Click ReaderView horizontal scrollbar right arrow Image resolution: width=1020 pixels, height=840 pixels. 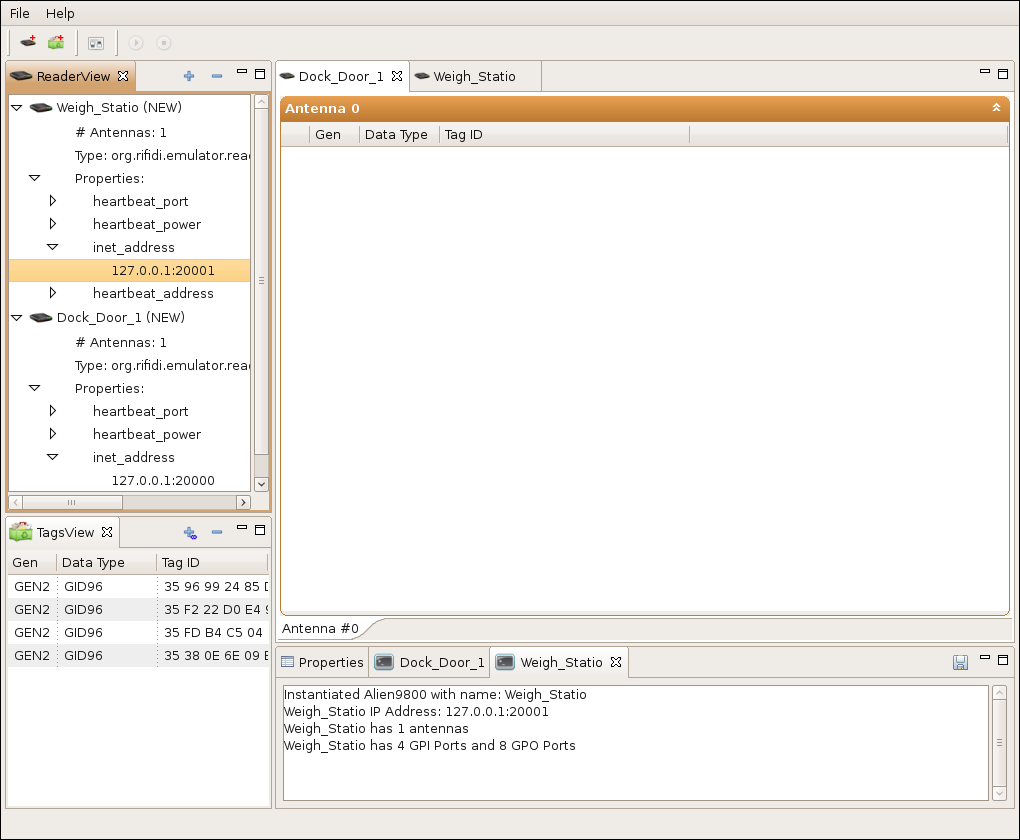[x=243, y=502]
